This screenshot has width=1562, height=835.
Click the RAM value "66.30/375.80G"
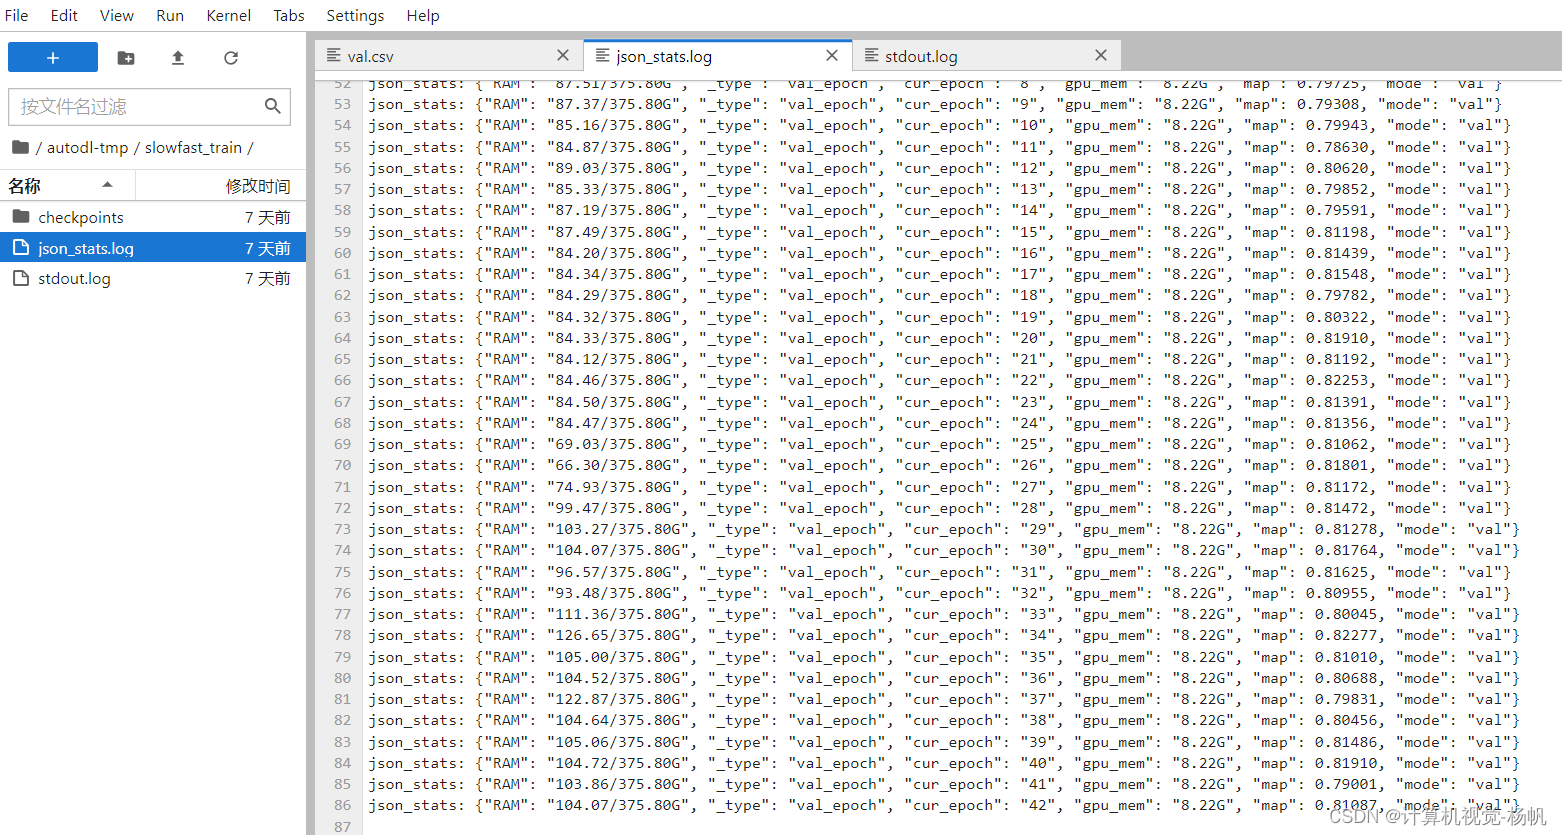[613, 465]
